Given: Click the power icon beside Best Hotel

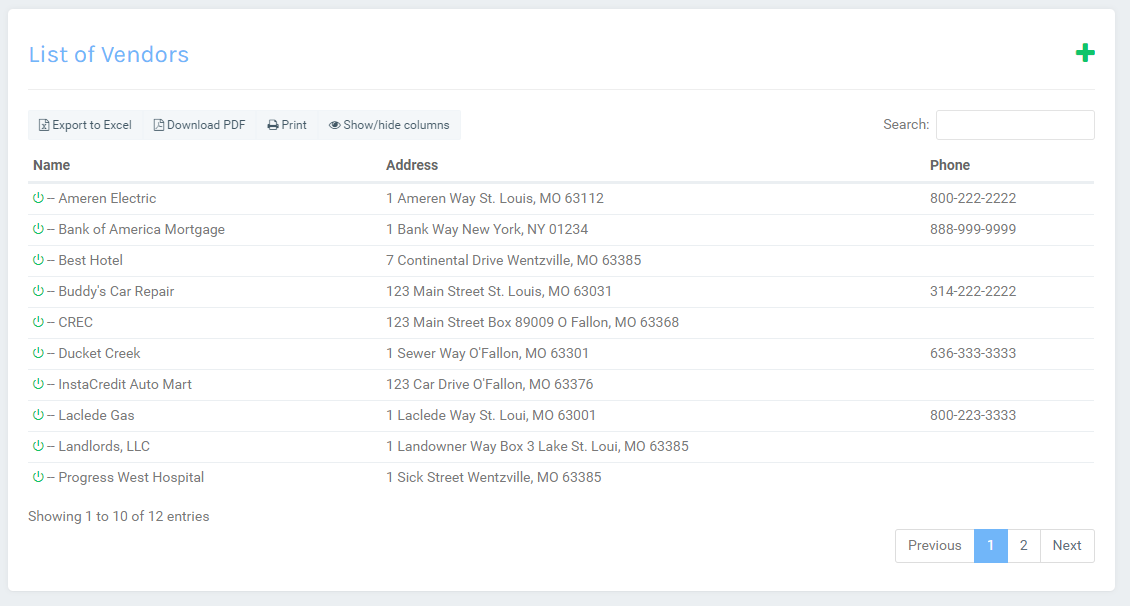Looking at the screenshot, I should [38, 260].
